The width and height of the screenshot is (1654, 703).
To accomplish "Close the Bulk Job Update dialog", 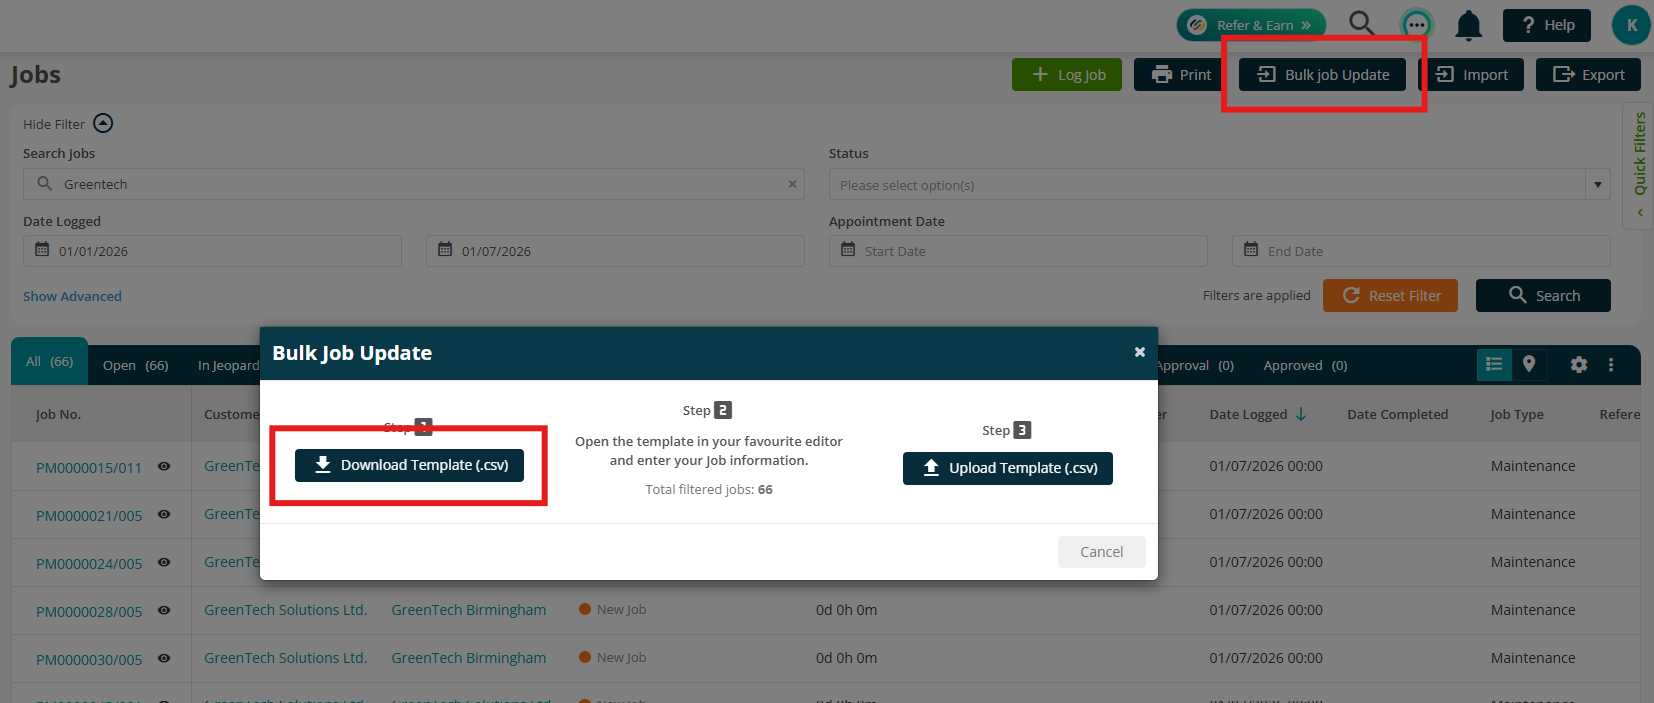I will coord(1139,352).
